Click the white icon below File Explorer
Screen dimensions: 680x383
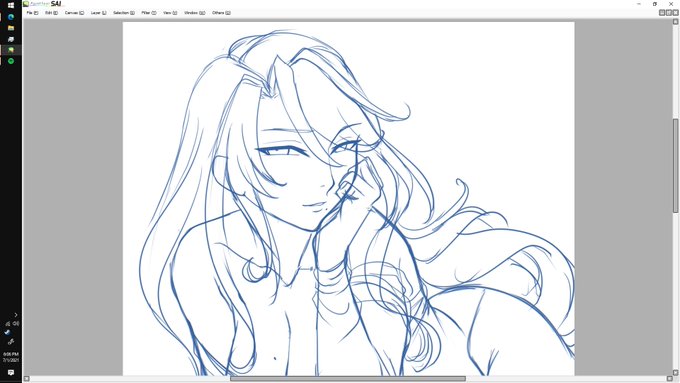[11, 39]
